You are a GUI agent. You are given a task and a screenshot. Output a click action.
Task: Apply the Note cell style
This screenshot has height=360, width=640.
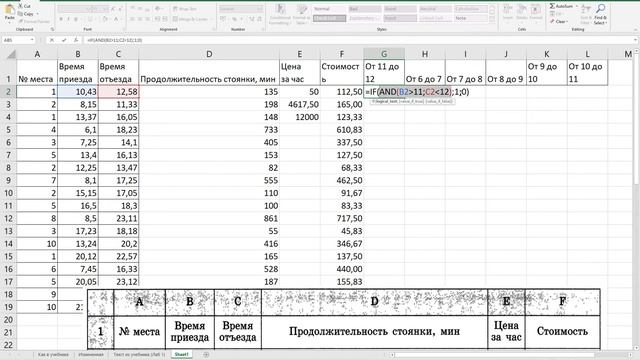(x=471, y=18)
